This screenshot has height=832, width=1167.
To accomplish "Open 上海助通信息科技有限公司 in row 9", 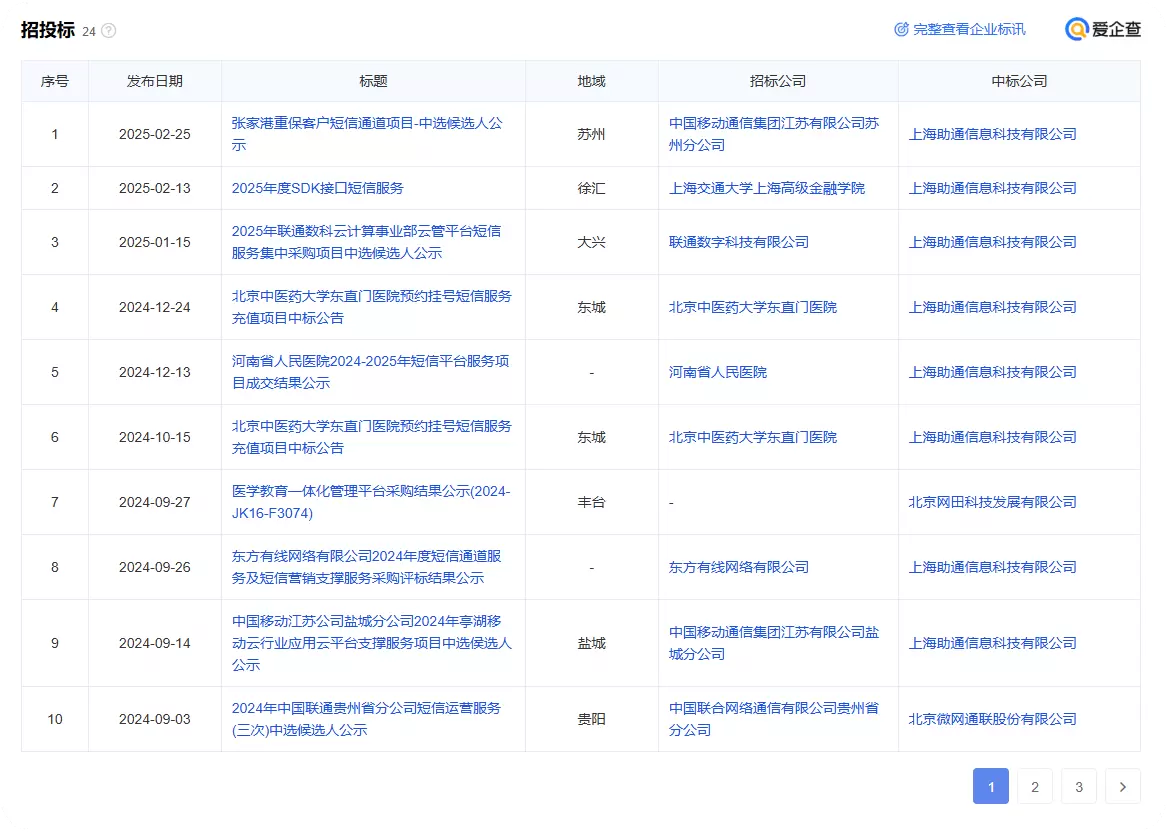I will tap(992, 643).
